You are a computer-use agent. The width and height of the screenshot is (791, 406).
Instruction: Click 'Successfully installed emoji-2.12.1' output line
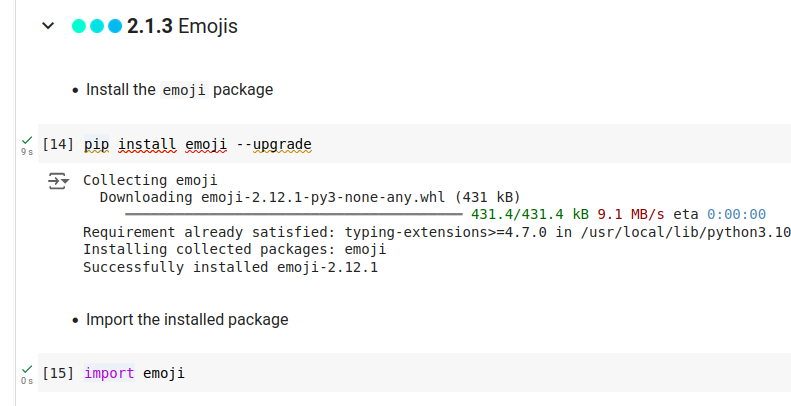pos(230,267)
